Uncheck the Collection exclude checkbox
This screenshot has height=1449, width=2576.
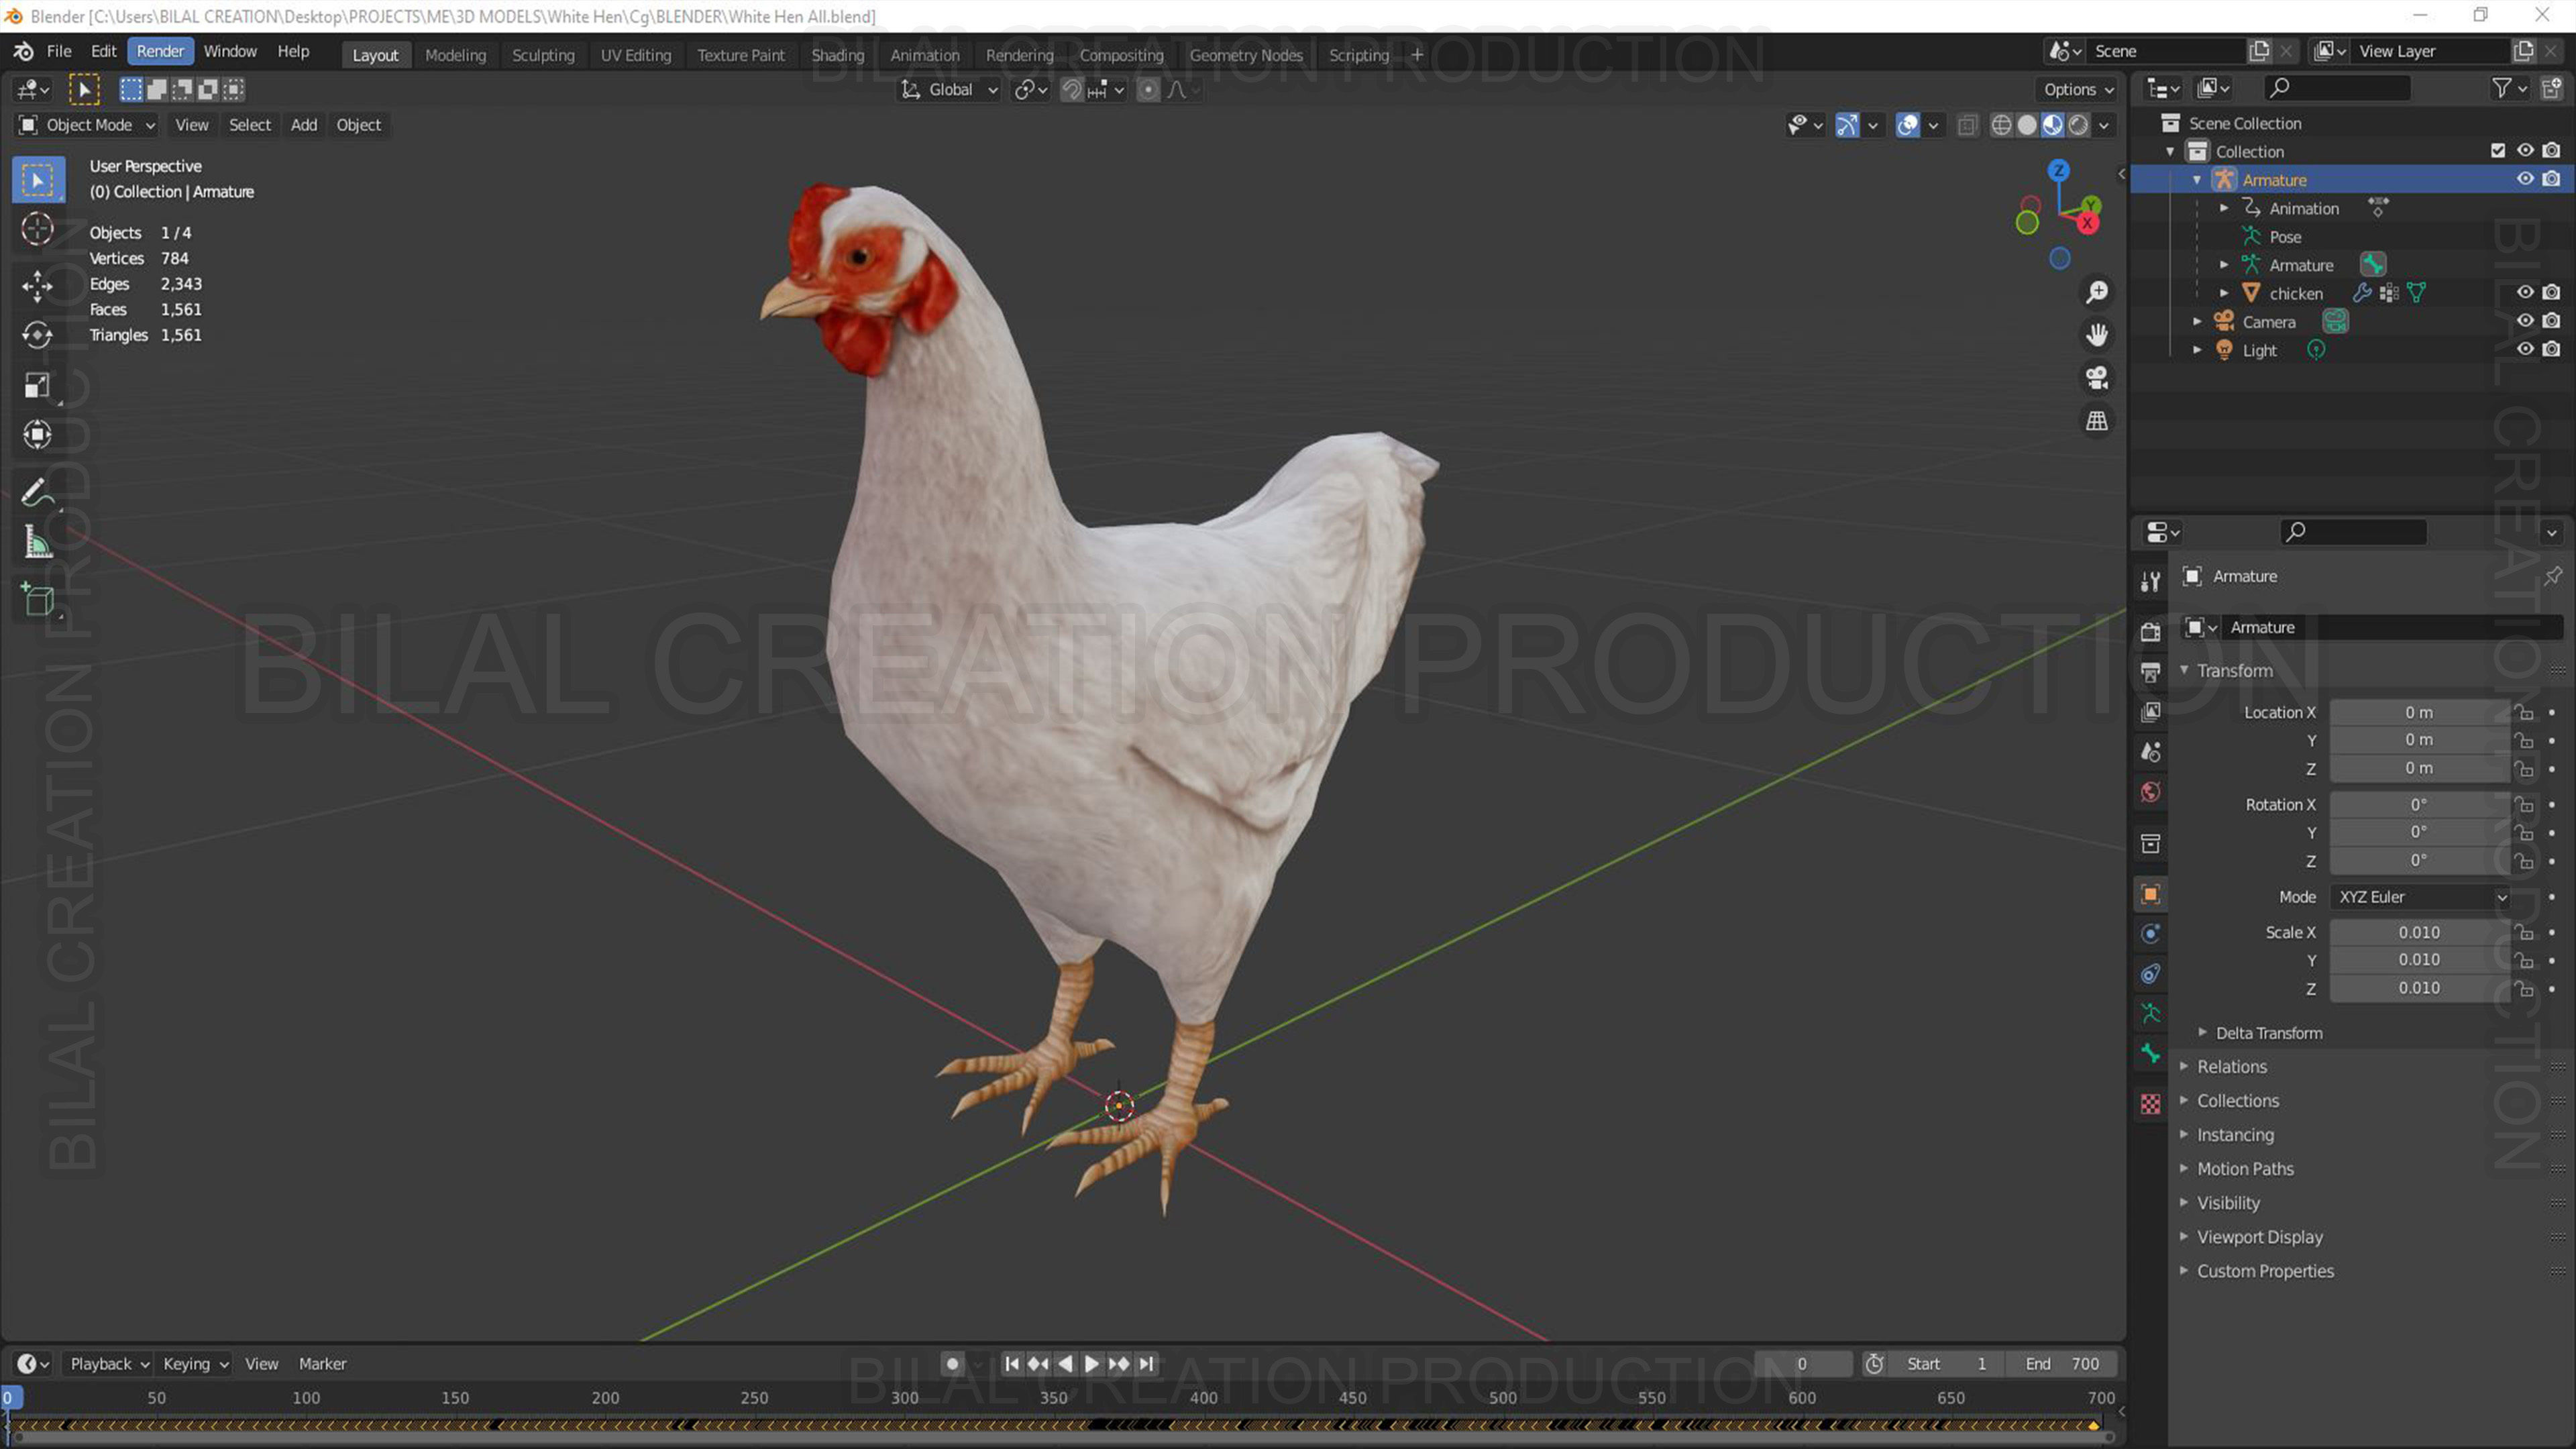click(x=2498, y=150)
